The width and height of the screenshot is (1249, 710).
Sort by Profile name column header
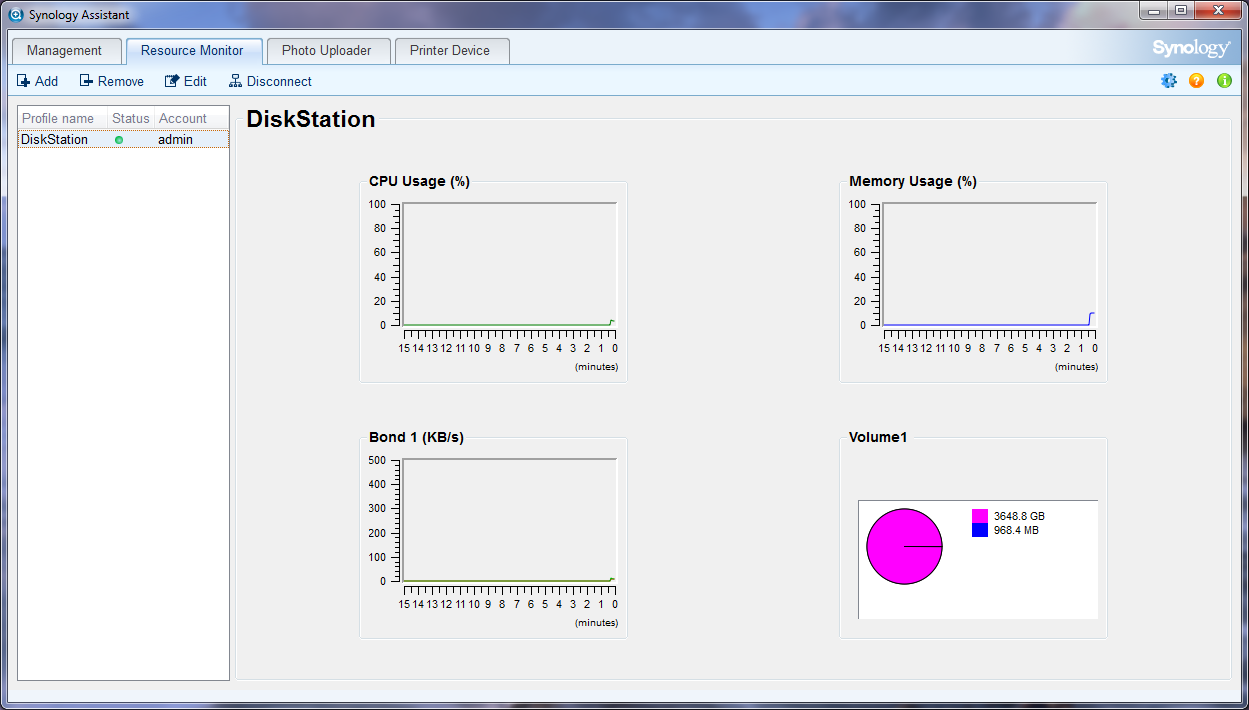(x=63, y=118)
